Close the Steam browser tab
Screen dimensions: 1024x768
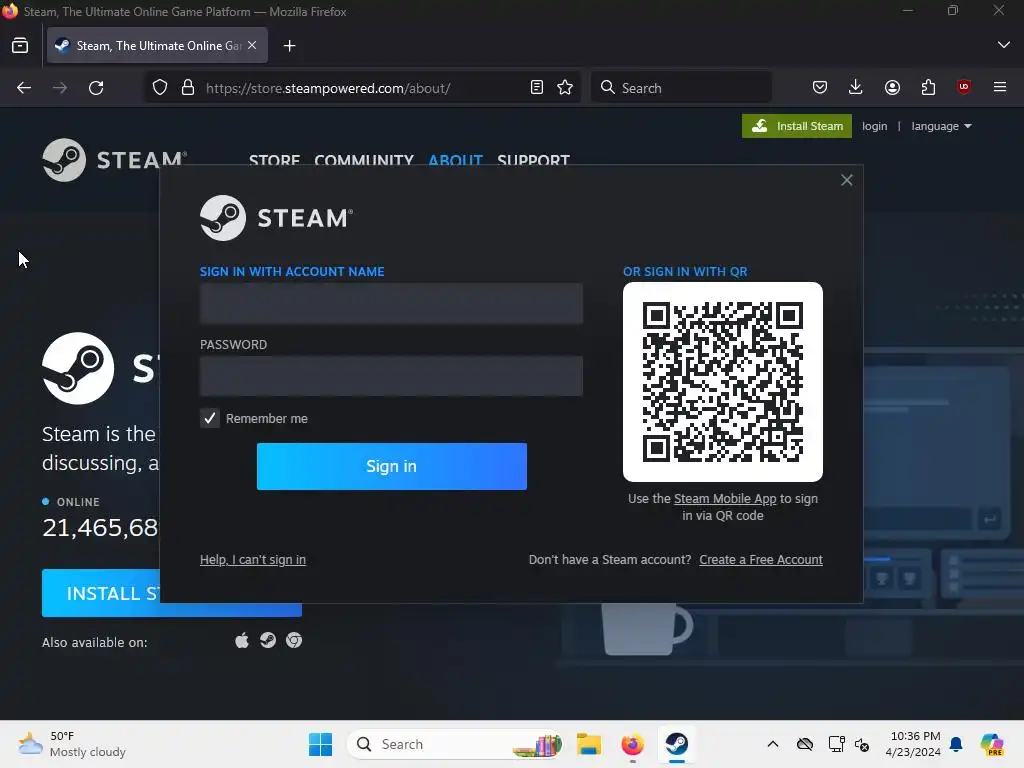pos(252,45)
